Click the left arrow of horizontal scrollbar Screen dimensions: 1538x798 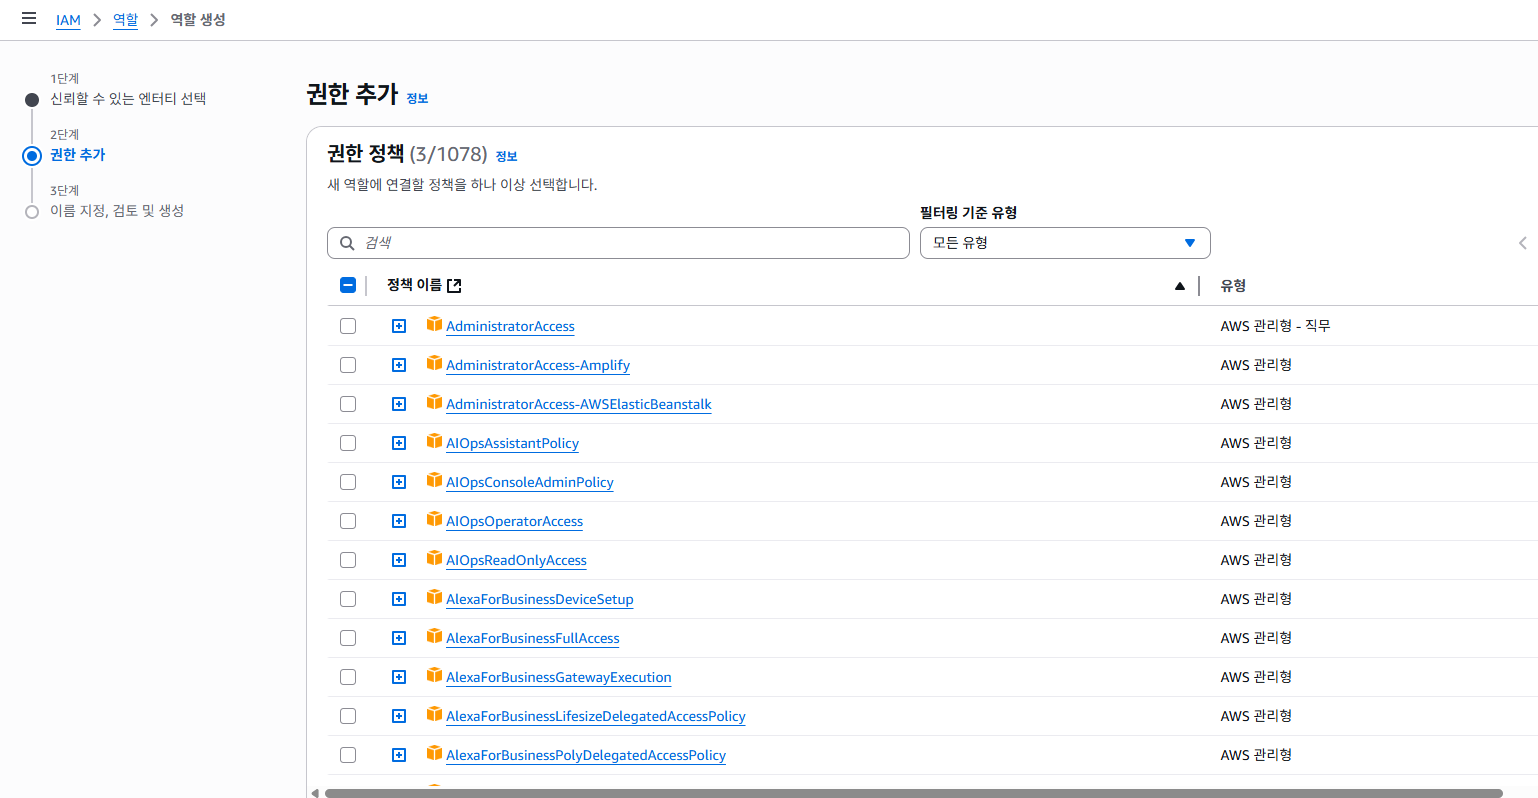(x=315, y=793)
